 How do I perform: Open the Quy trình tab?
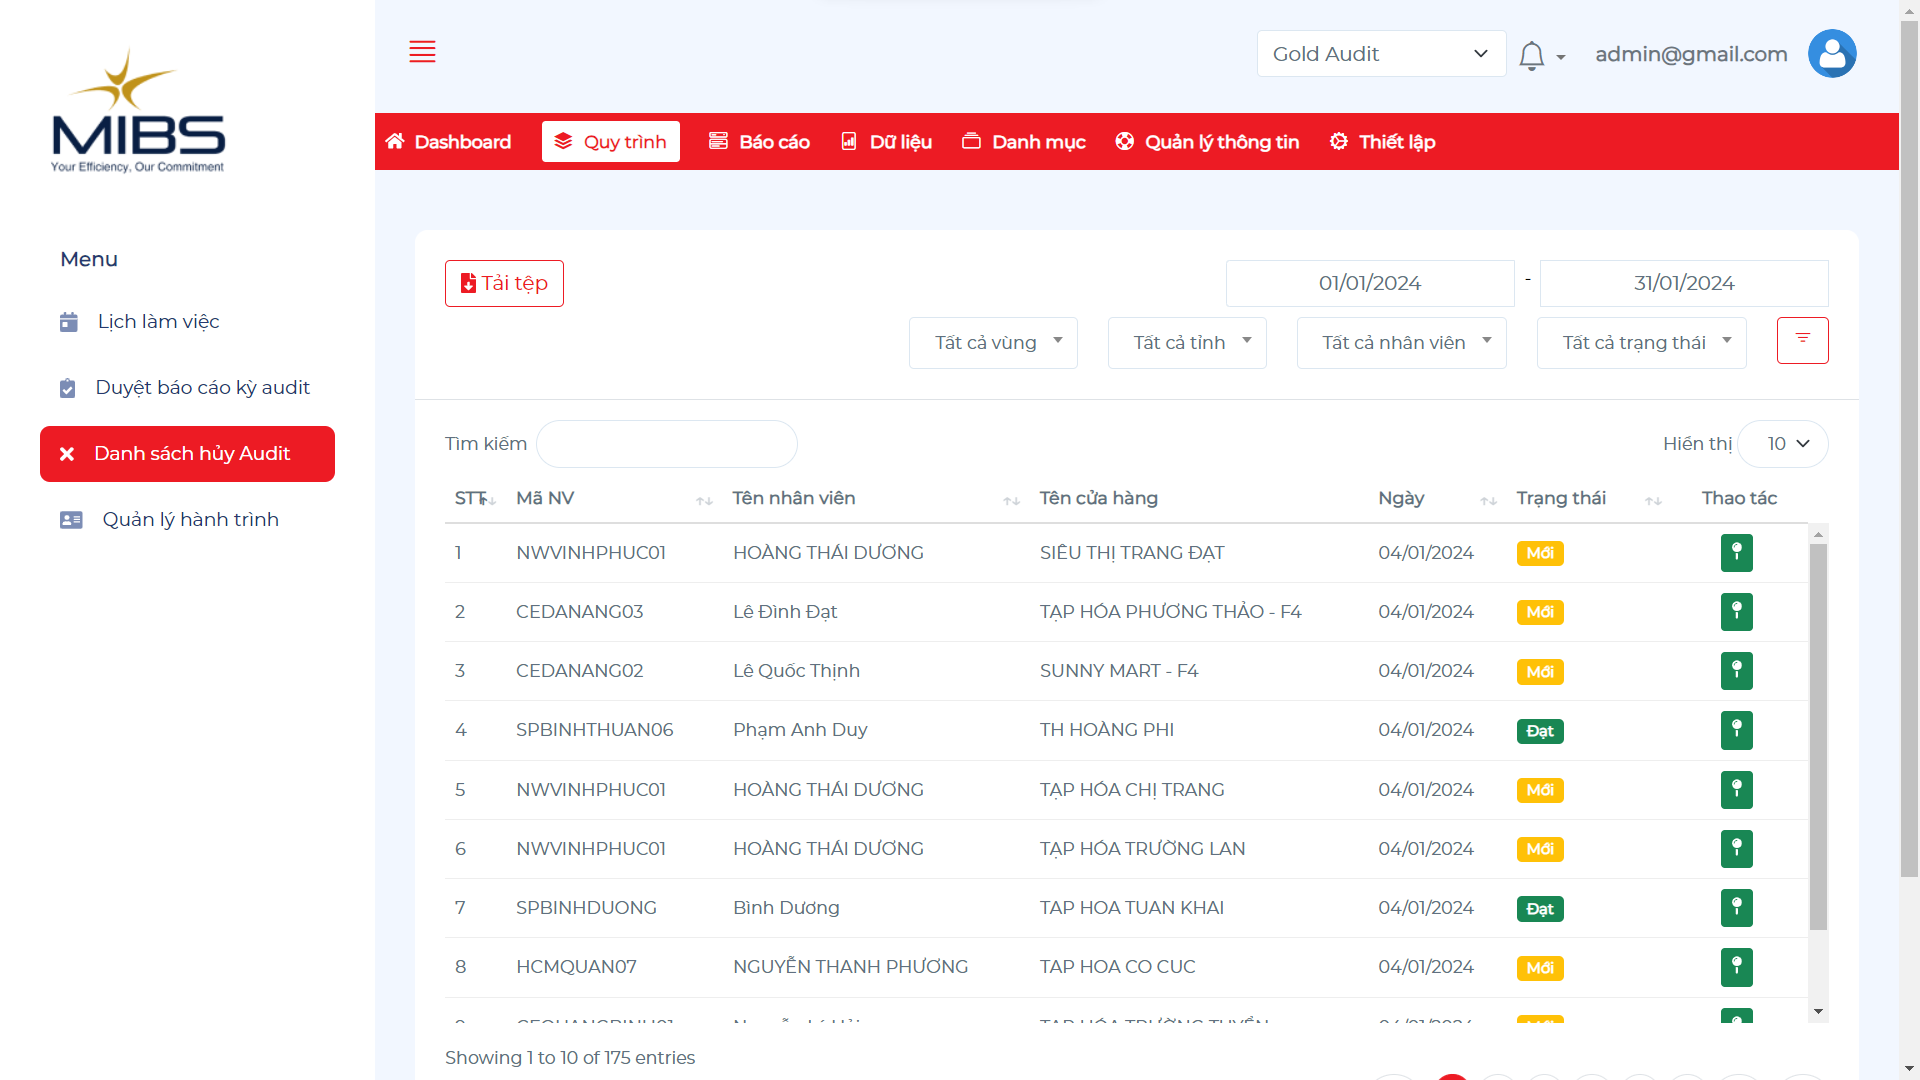point(611,142)
